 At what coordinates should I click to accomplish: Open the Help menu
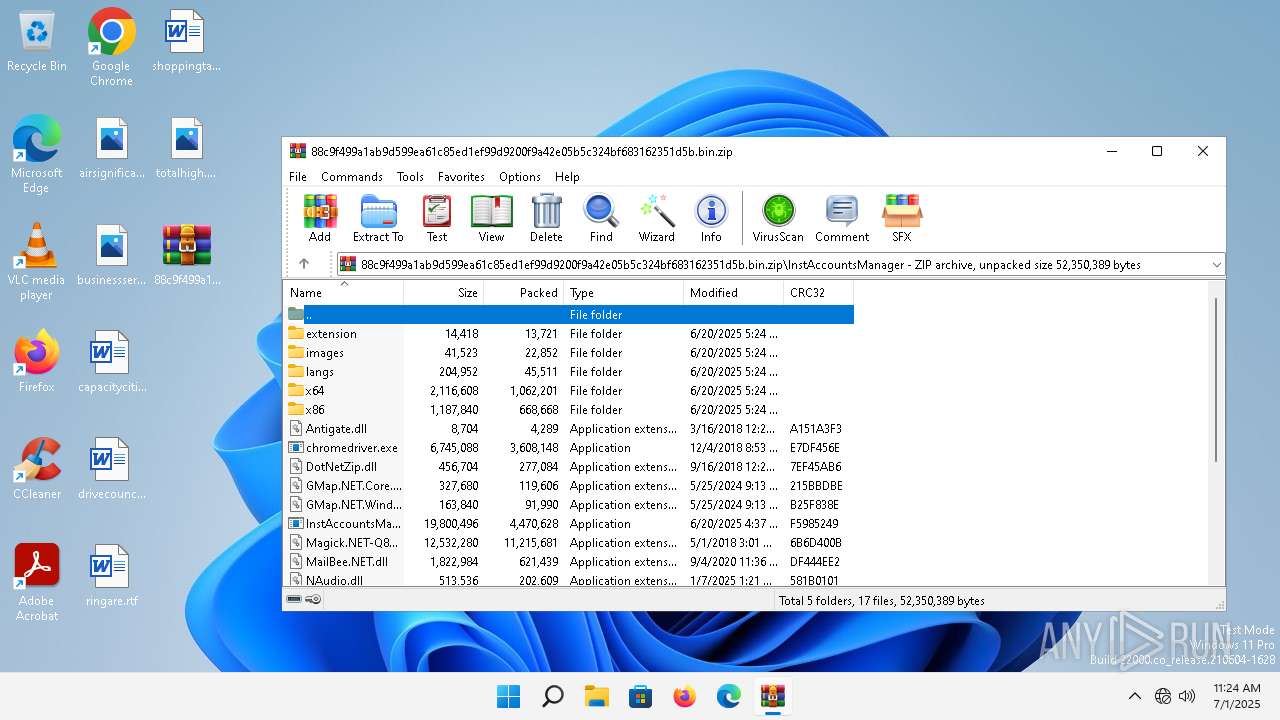point(567,176)
